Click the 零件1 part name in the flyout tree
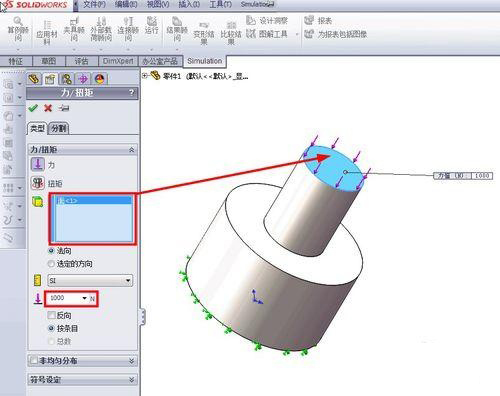The height and width of the screenshot is (396, 500). coord(172,76)
